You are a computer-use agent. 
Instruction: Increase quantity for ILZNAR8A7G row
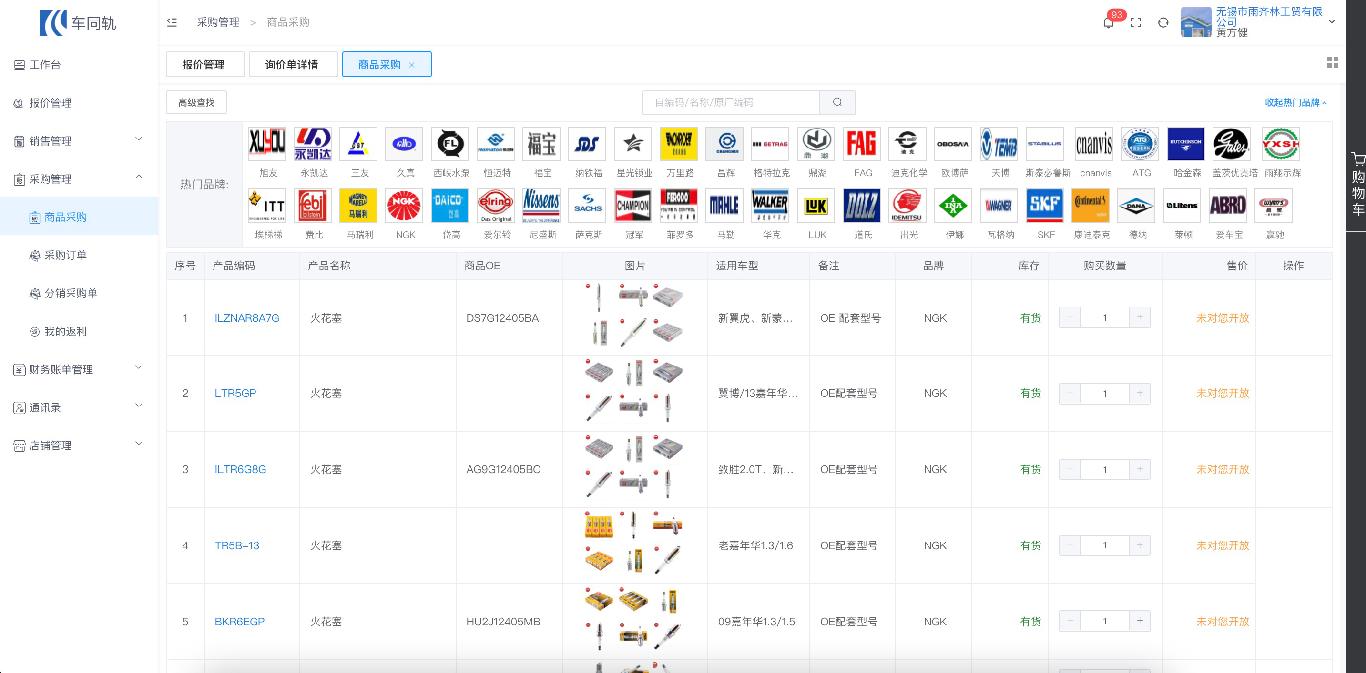click(1139, 317)
